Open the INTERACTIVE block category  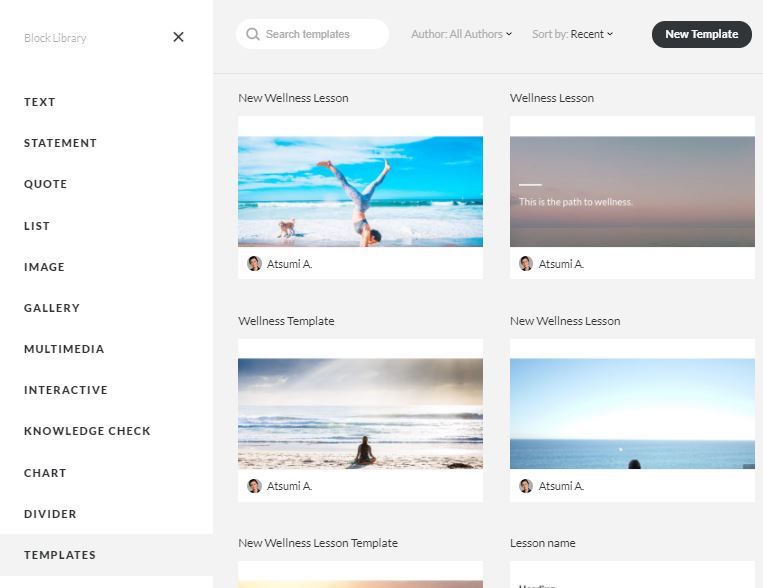[66, 390]
